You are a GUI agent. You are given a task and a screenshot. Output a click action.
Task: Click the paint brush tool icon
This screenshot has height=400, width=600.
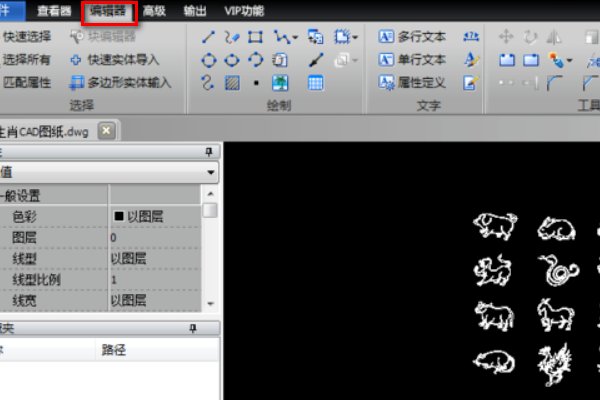click(x=556, y=60)
